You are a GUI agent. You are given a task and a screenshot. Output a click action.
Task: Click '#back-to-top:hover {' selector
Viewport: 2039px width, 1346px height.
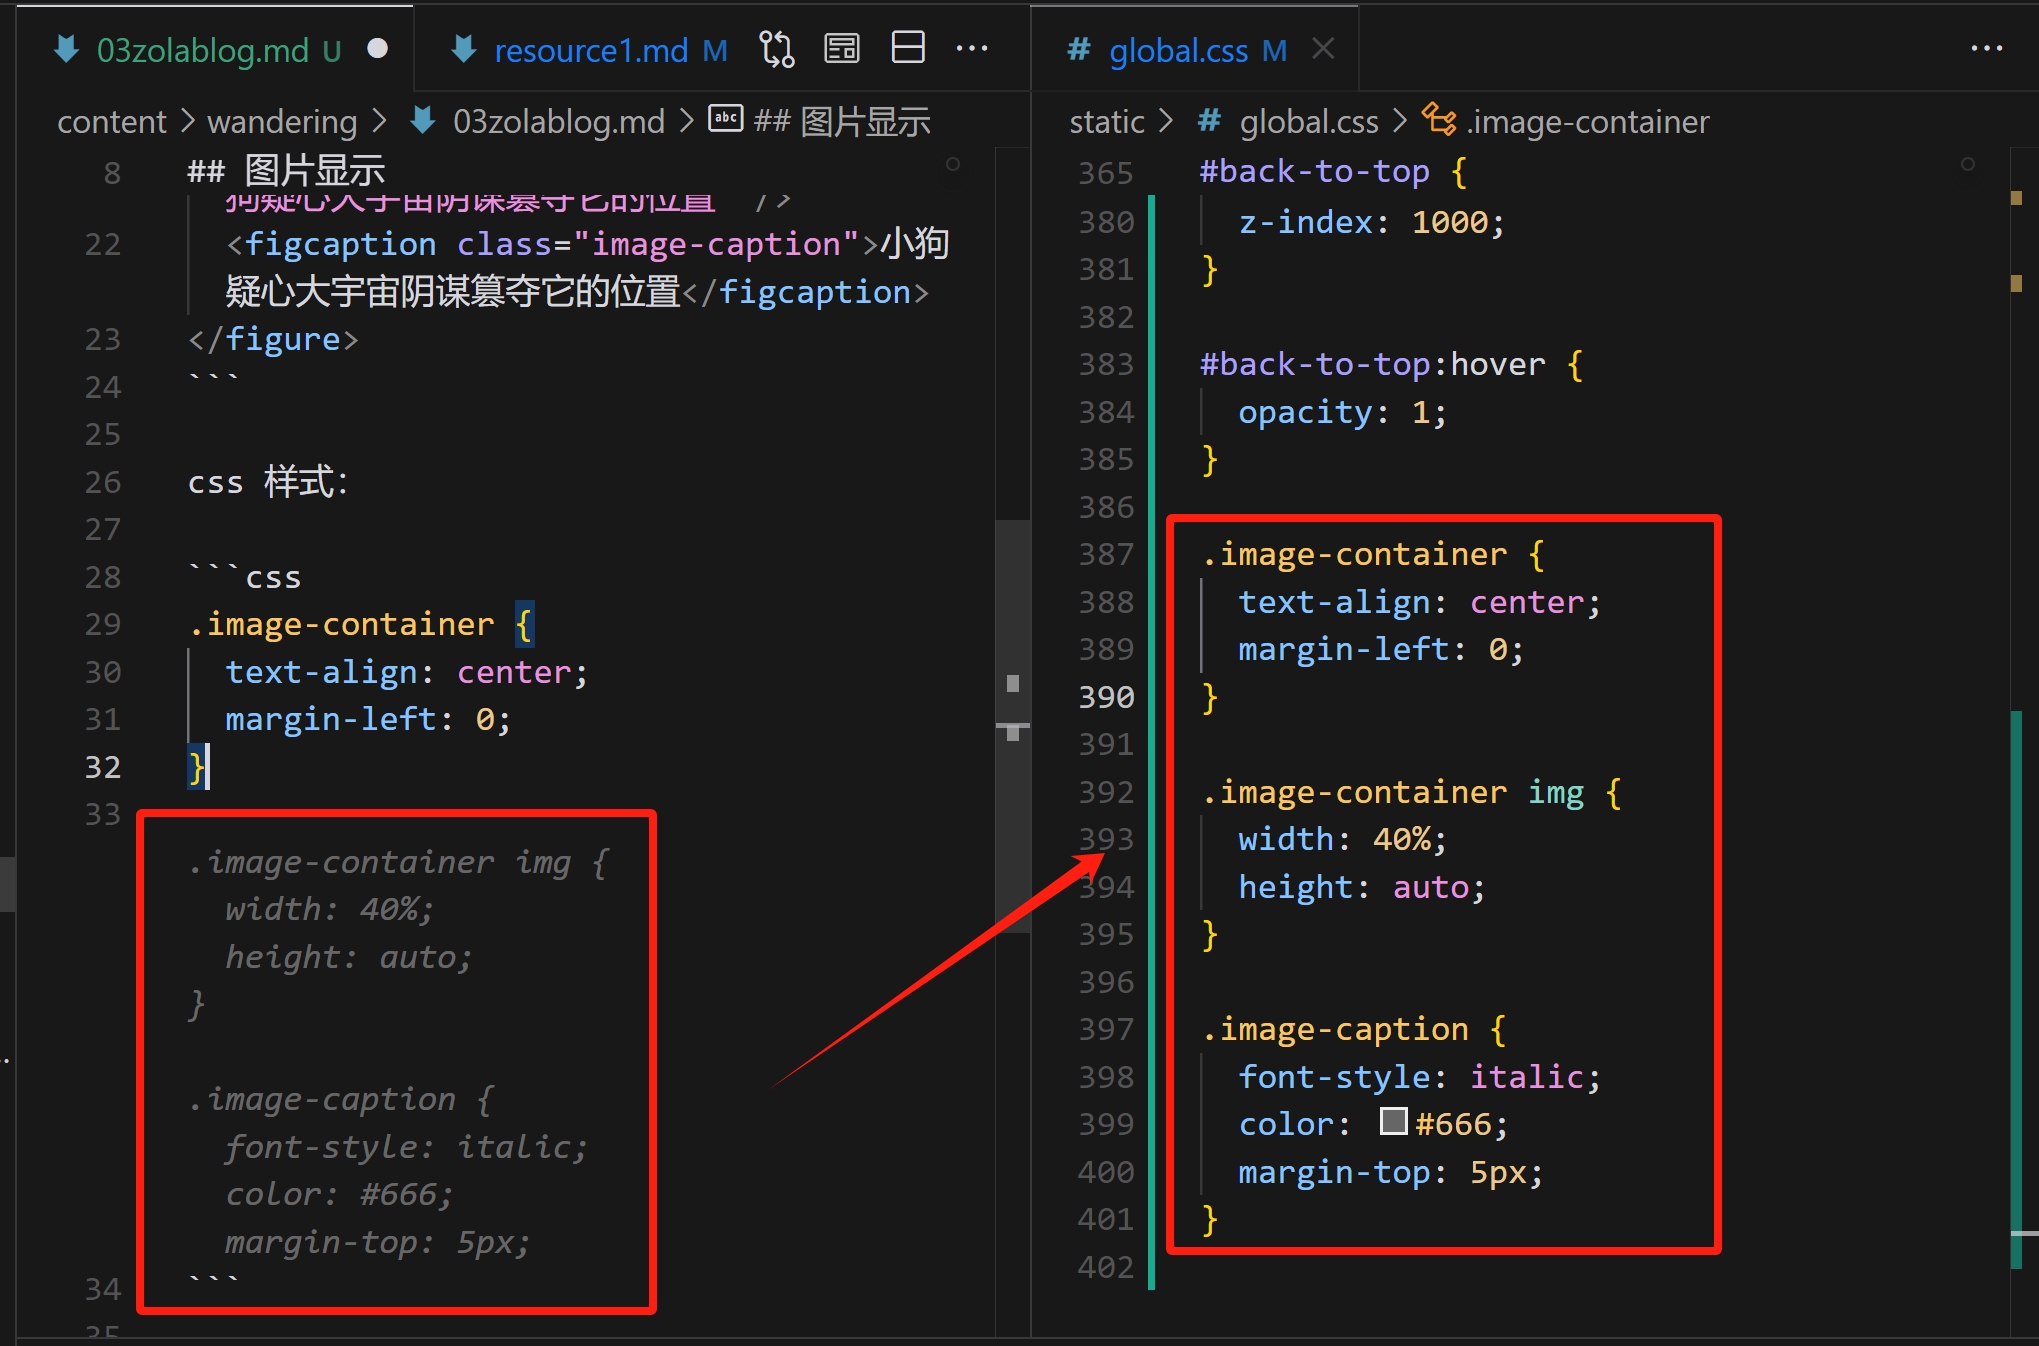1391,364
